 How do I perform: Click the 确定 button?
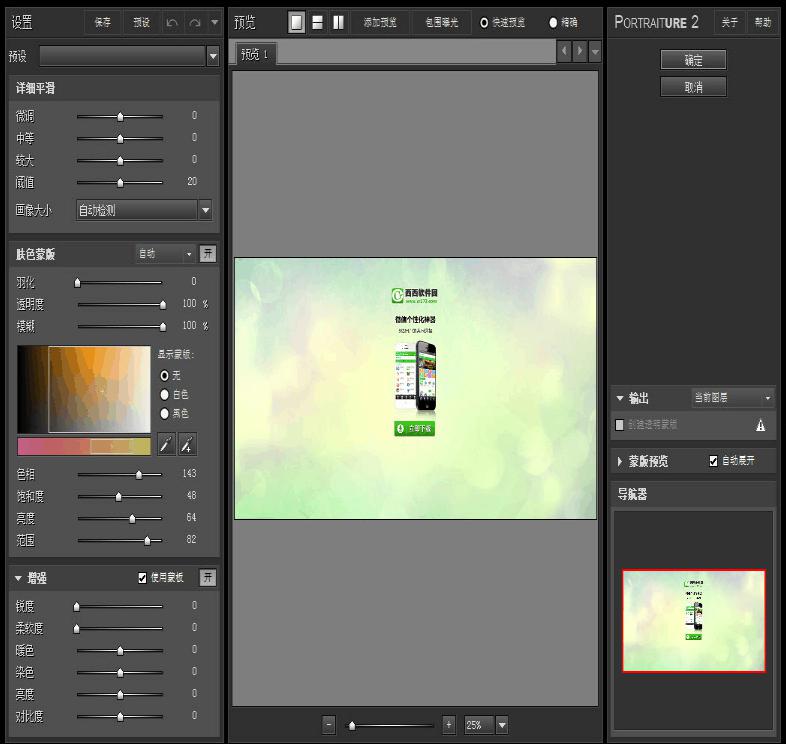coord(693,60)
